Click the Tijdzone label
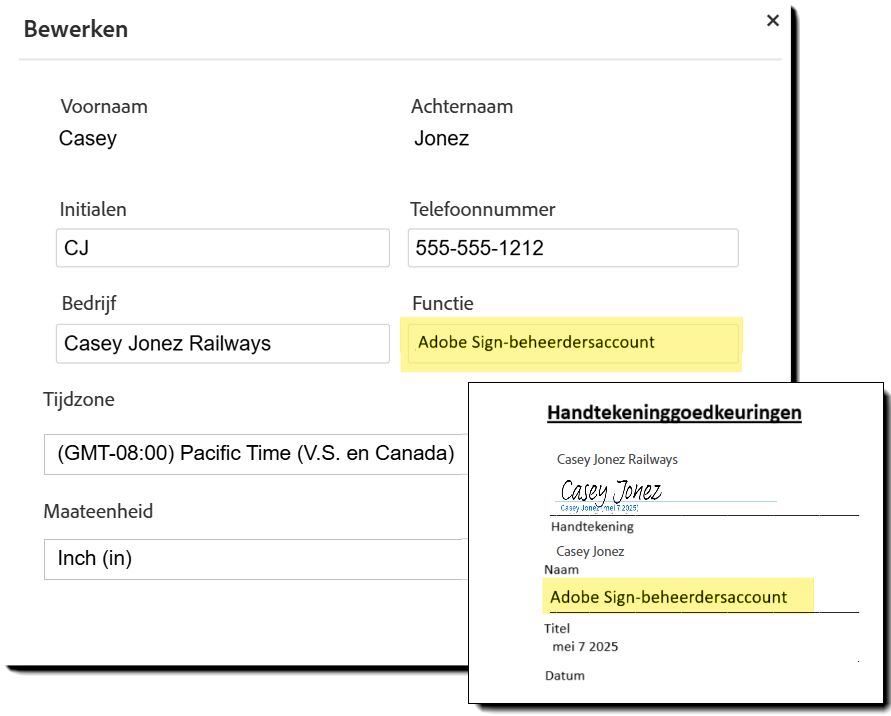This screenshot has height=716, width=891. tap(79, 400)
